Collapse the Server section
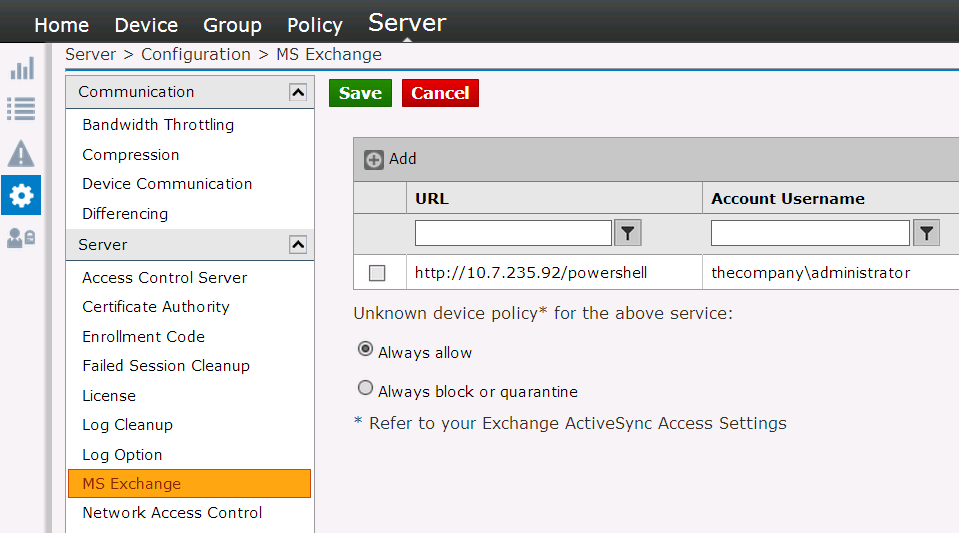This screenshot has height=533, width=959. (x=298, y=245)
